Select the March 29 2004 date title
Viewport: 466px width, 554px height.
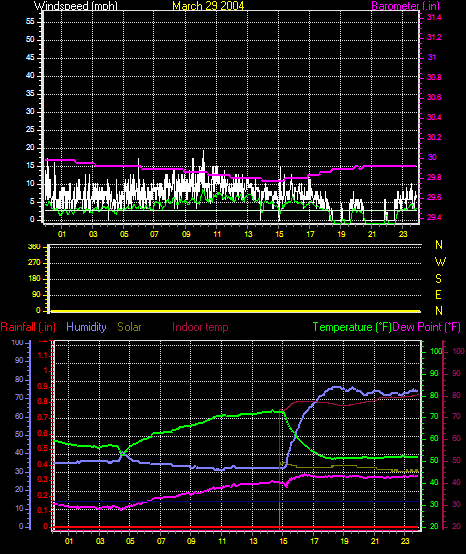208,5
